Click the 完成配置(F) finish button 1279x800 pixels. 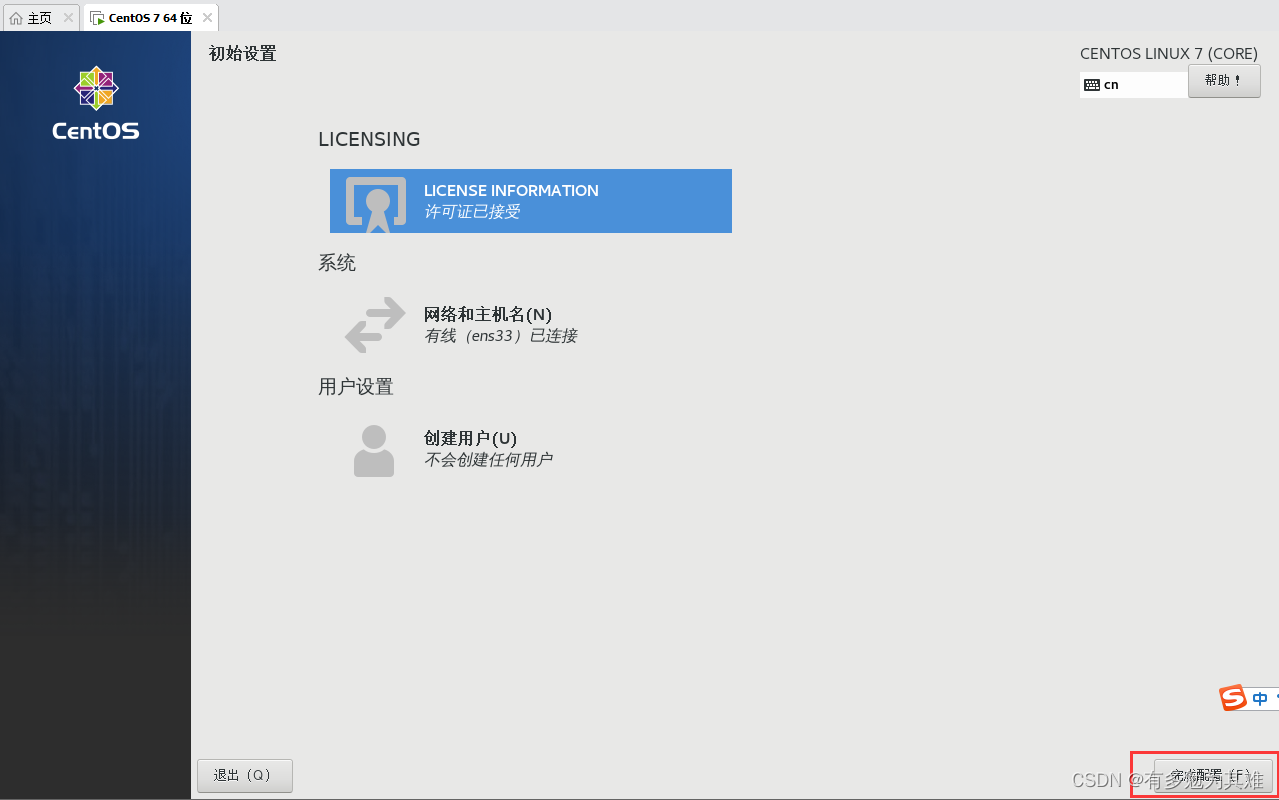point(1213,775)
